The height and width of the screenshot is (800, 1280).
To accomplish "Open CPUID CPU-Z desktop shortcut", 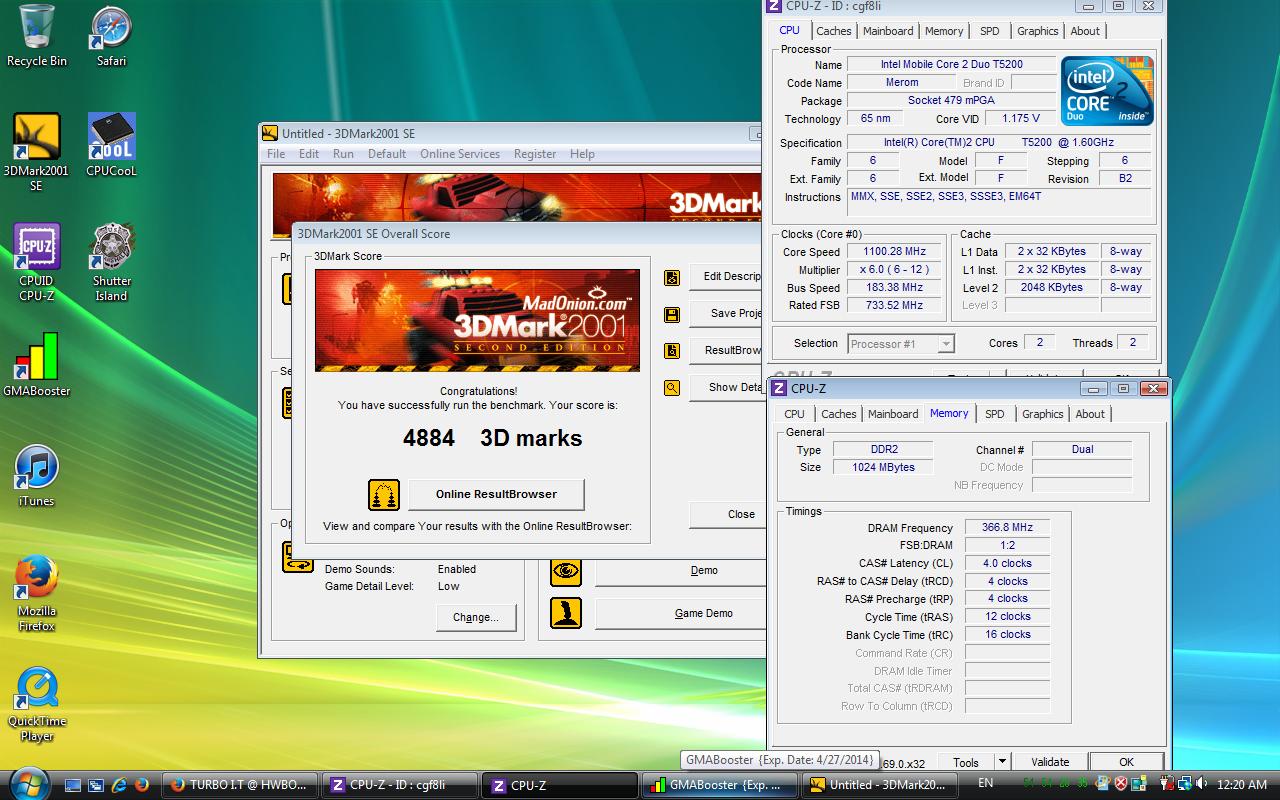I will [x=37, y=262].
